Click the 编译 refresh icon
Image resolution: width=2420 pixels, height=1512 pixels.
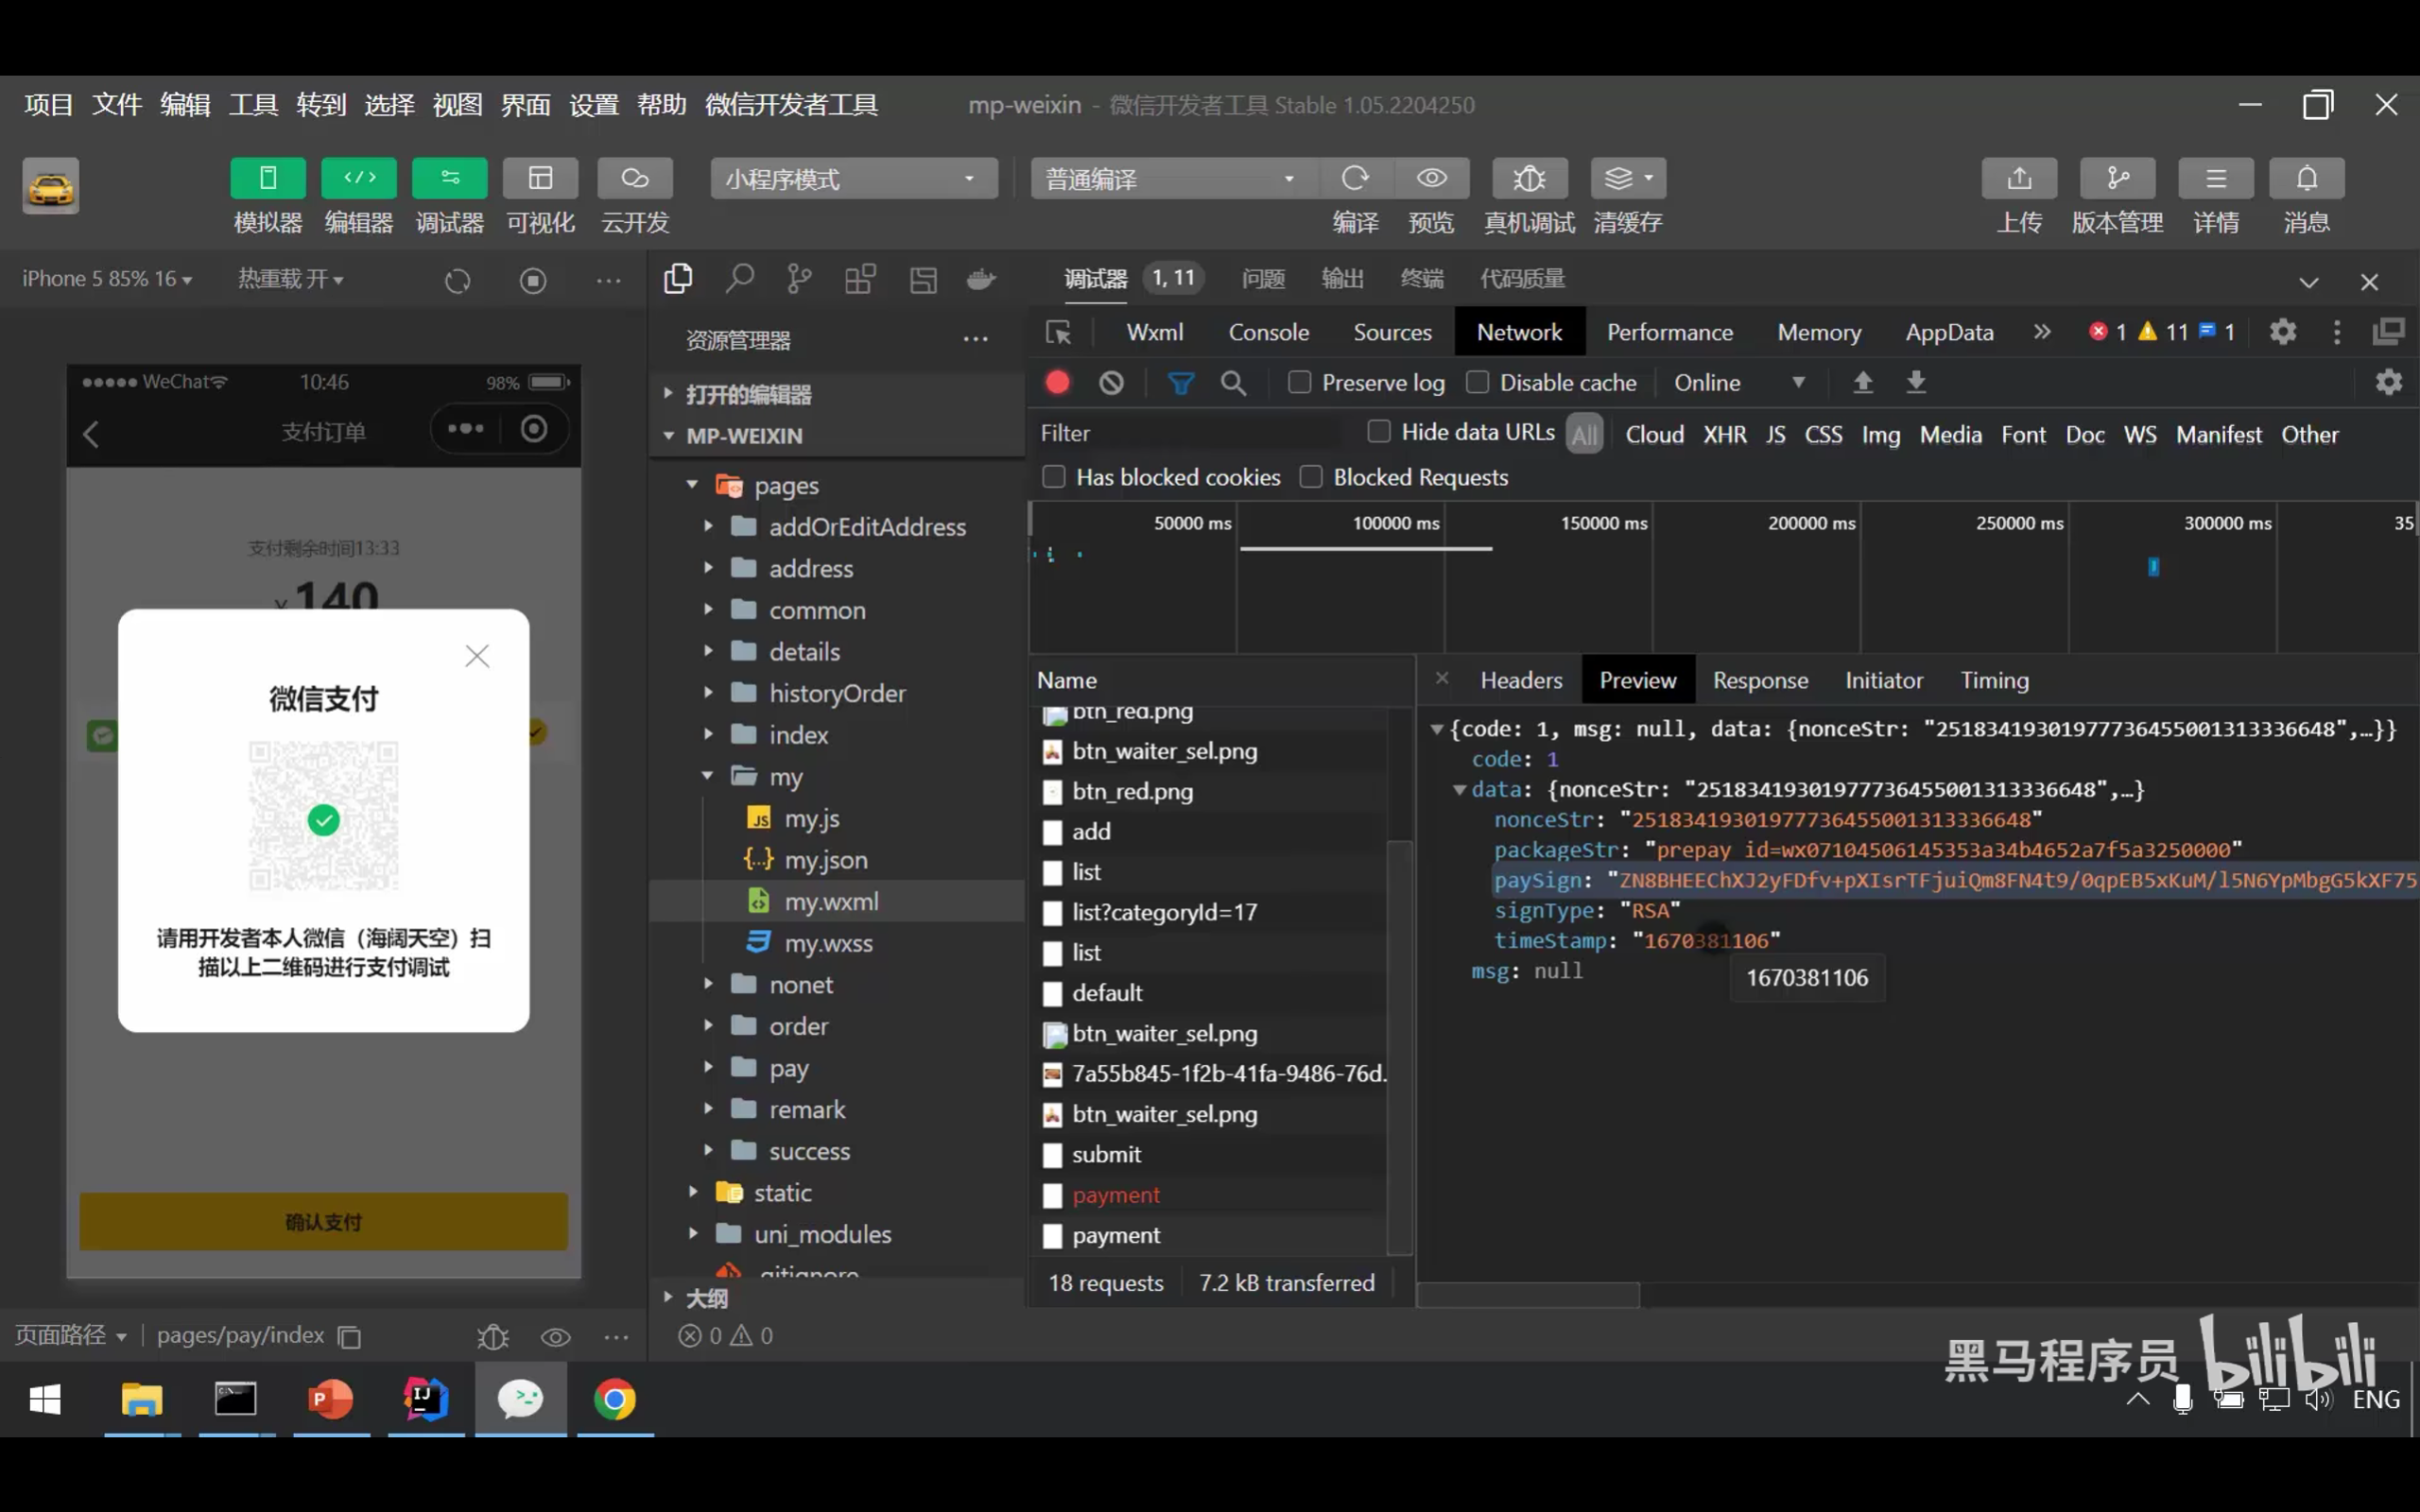pos(1355,179)
